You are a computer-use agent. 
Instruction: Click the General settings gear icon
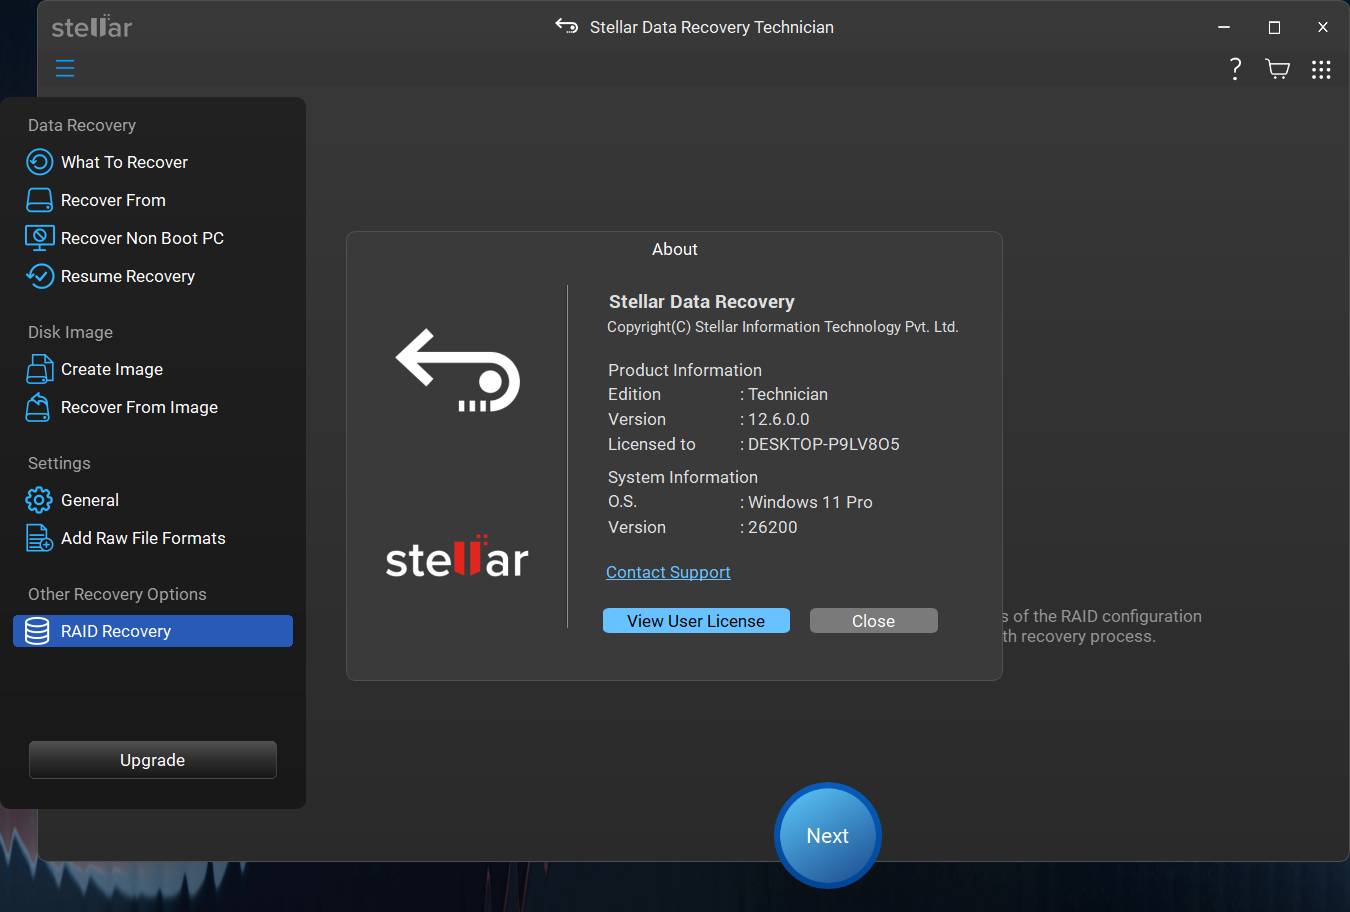39,500
